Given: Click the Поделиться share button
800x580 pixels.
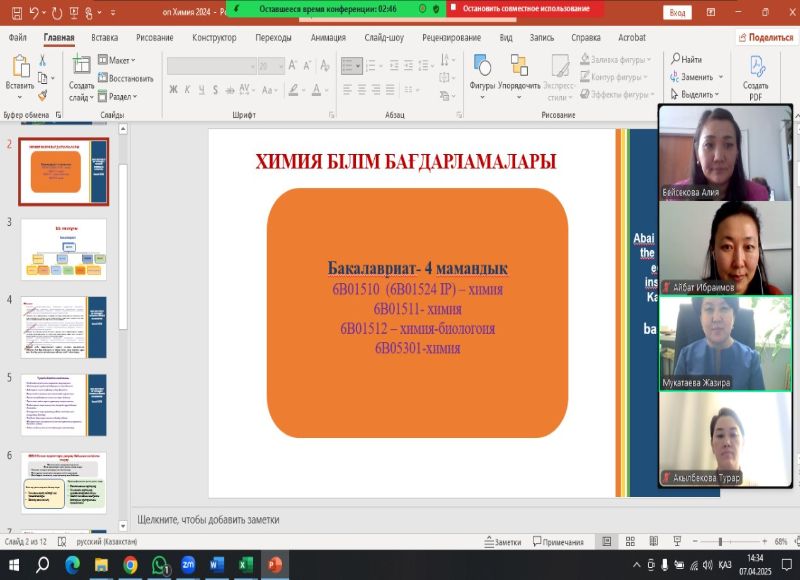Looking at the screenshot, I should (765, 37).
